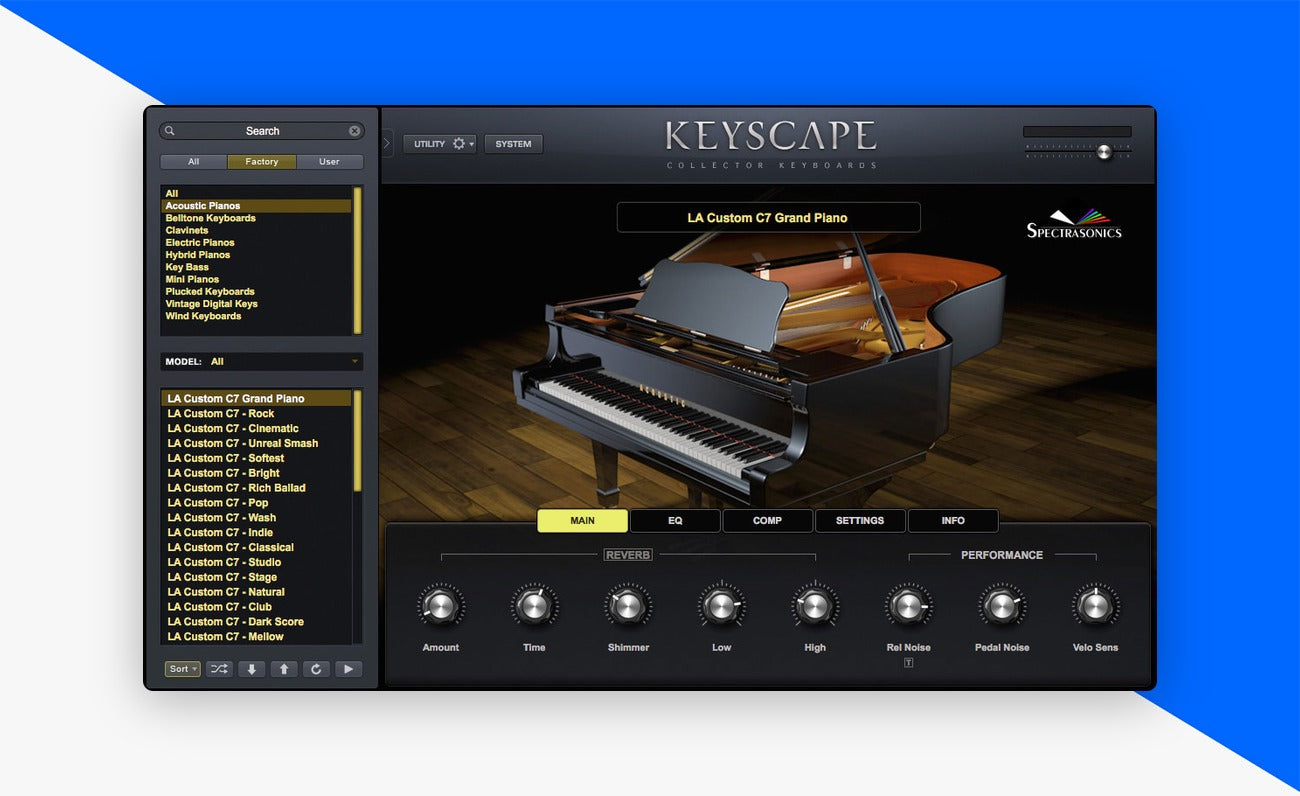Click the magnifier icon in the search bar

170,131
